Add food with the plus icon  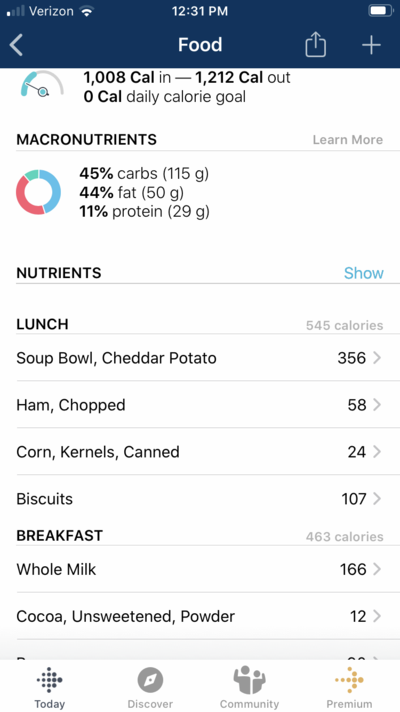pos(371,45)
